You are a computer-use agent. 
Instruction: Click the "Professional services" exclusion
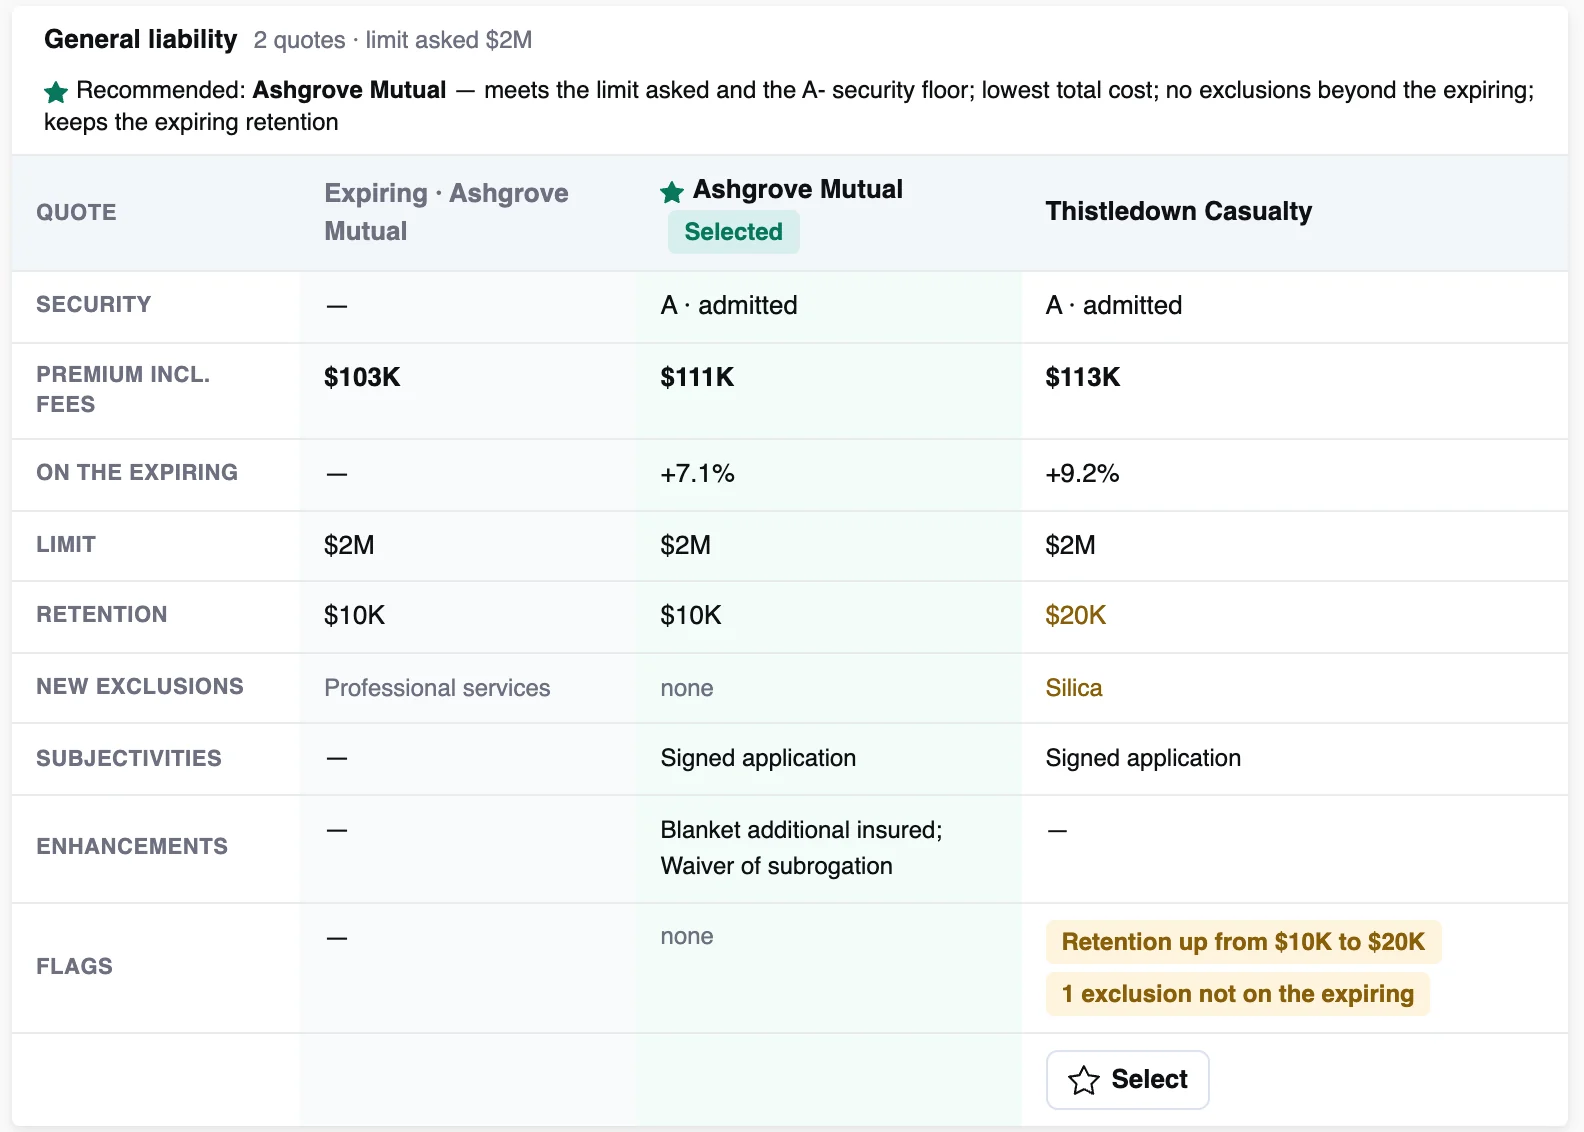coord(437,688)
